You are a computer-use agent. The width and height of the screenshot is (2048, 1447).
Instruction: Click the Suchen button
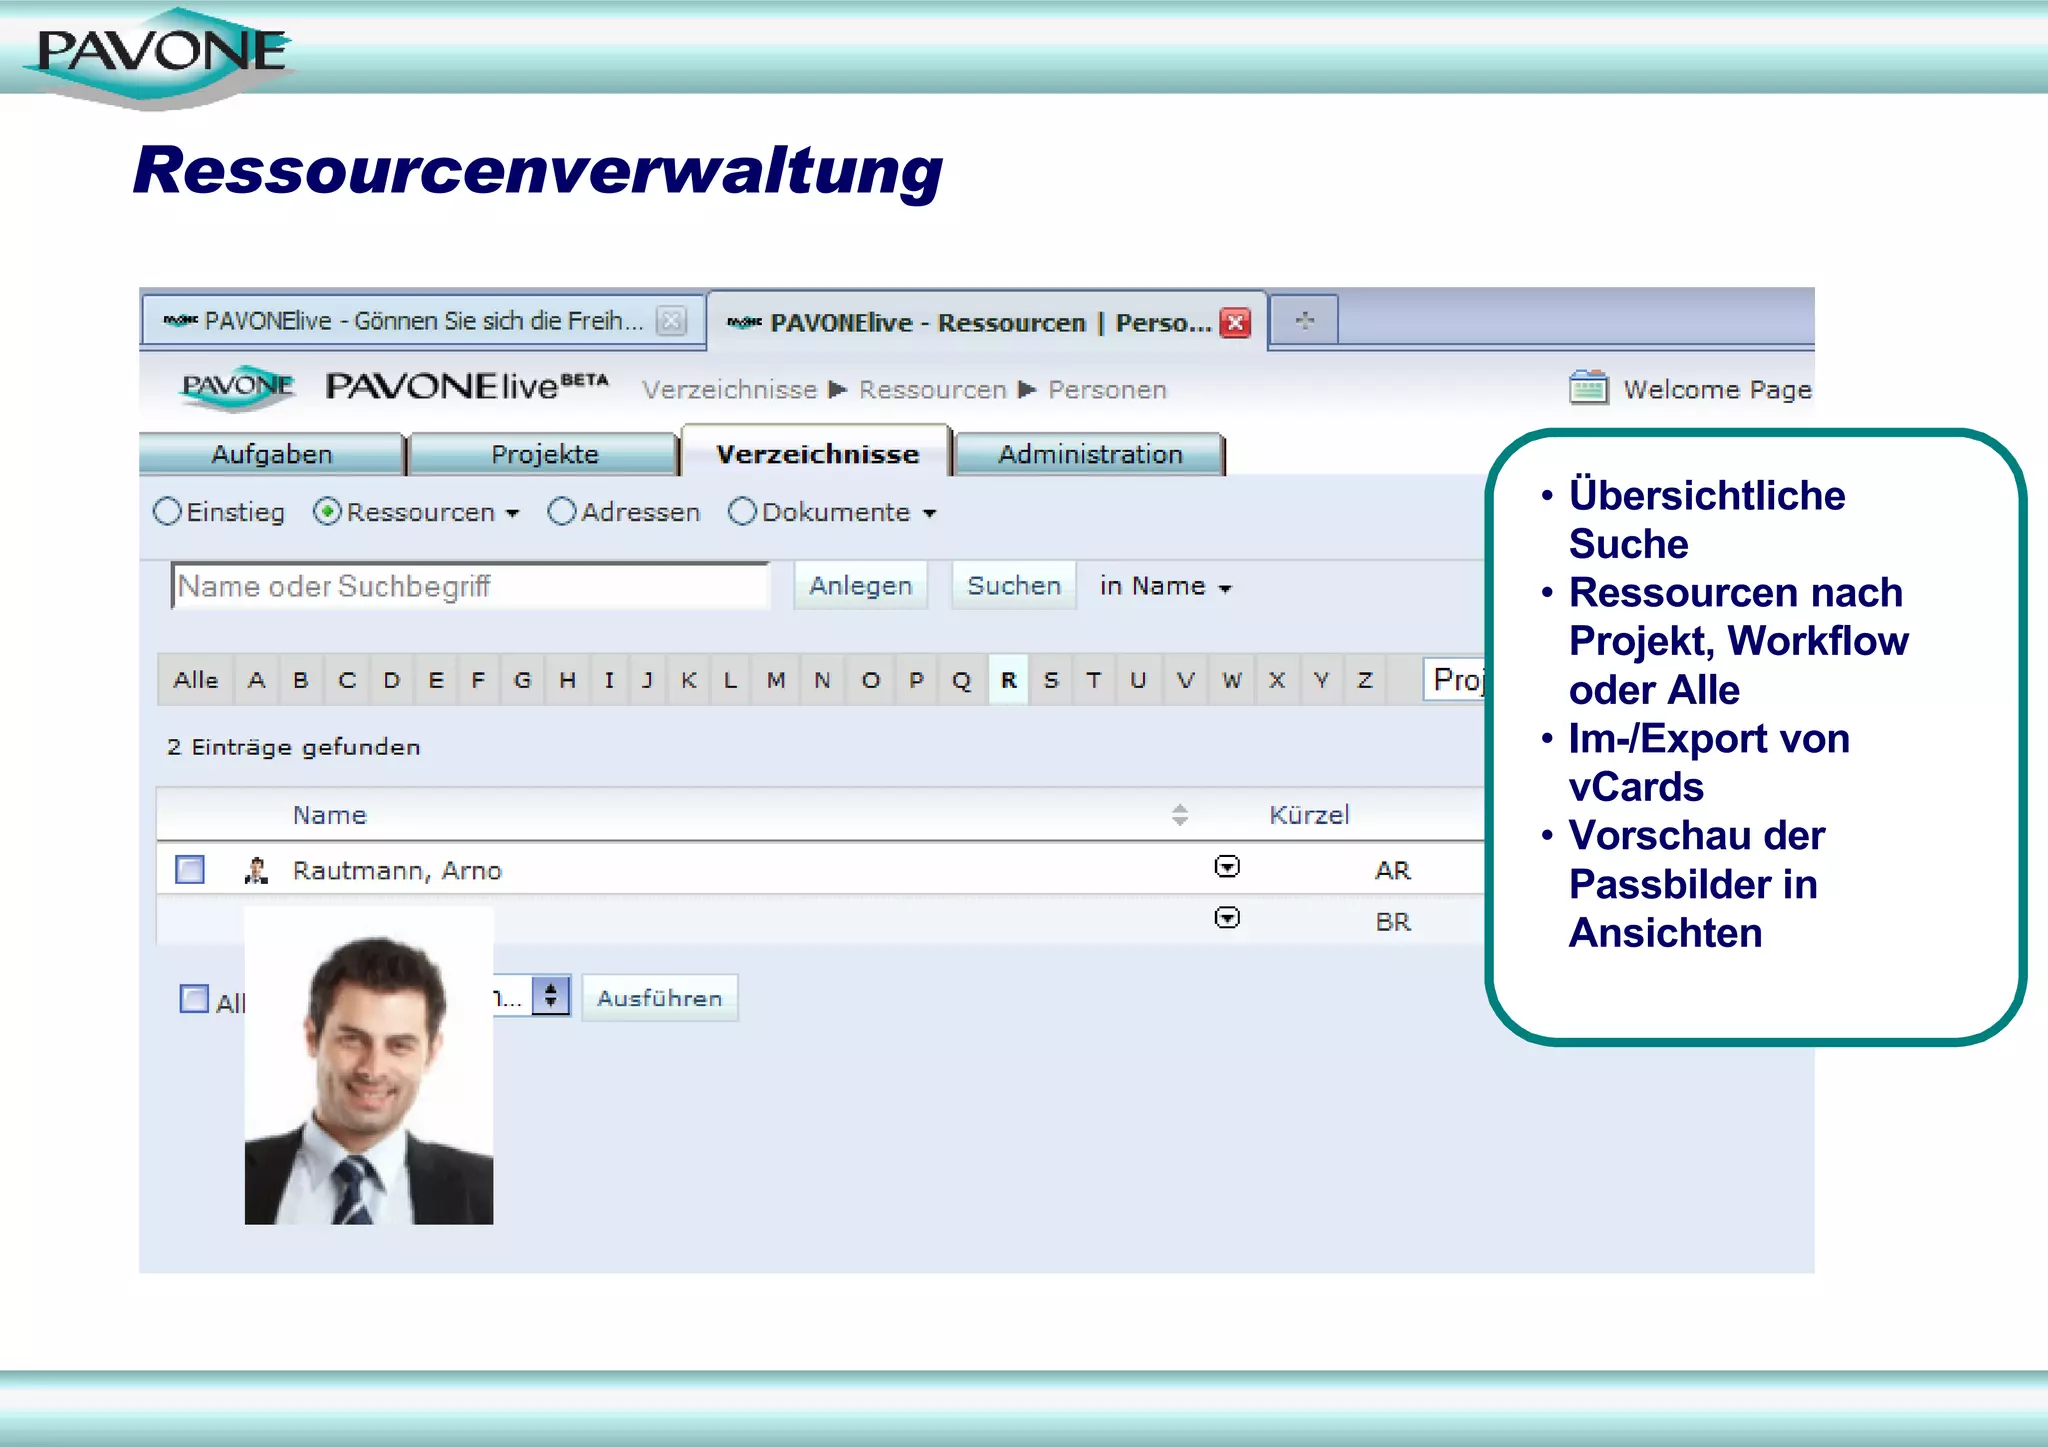[x=1014, y=586]
